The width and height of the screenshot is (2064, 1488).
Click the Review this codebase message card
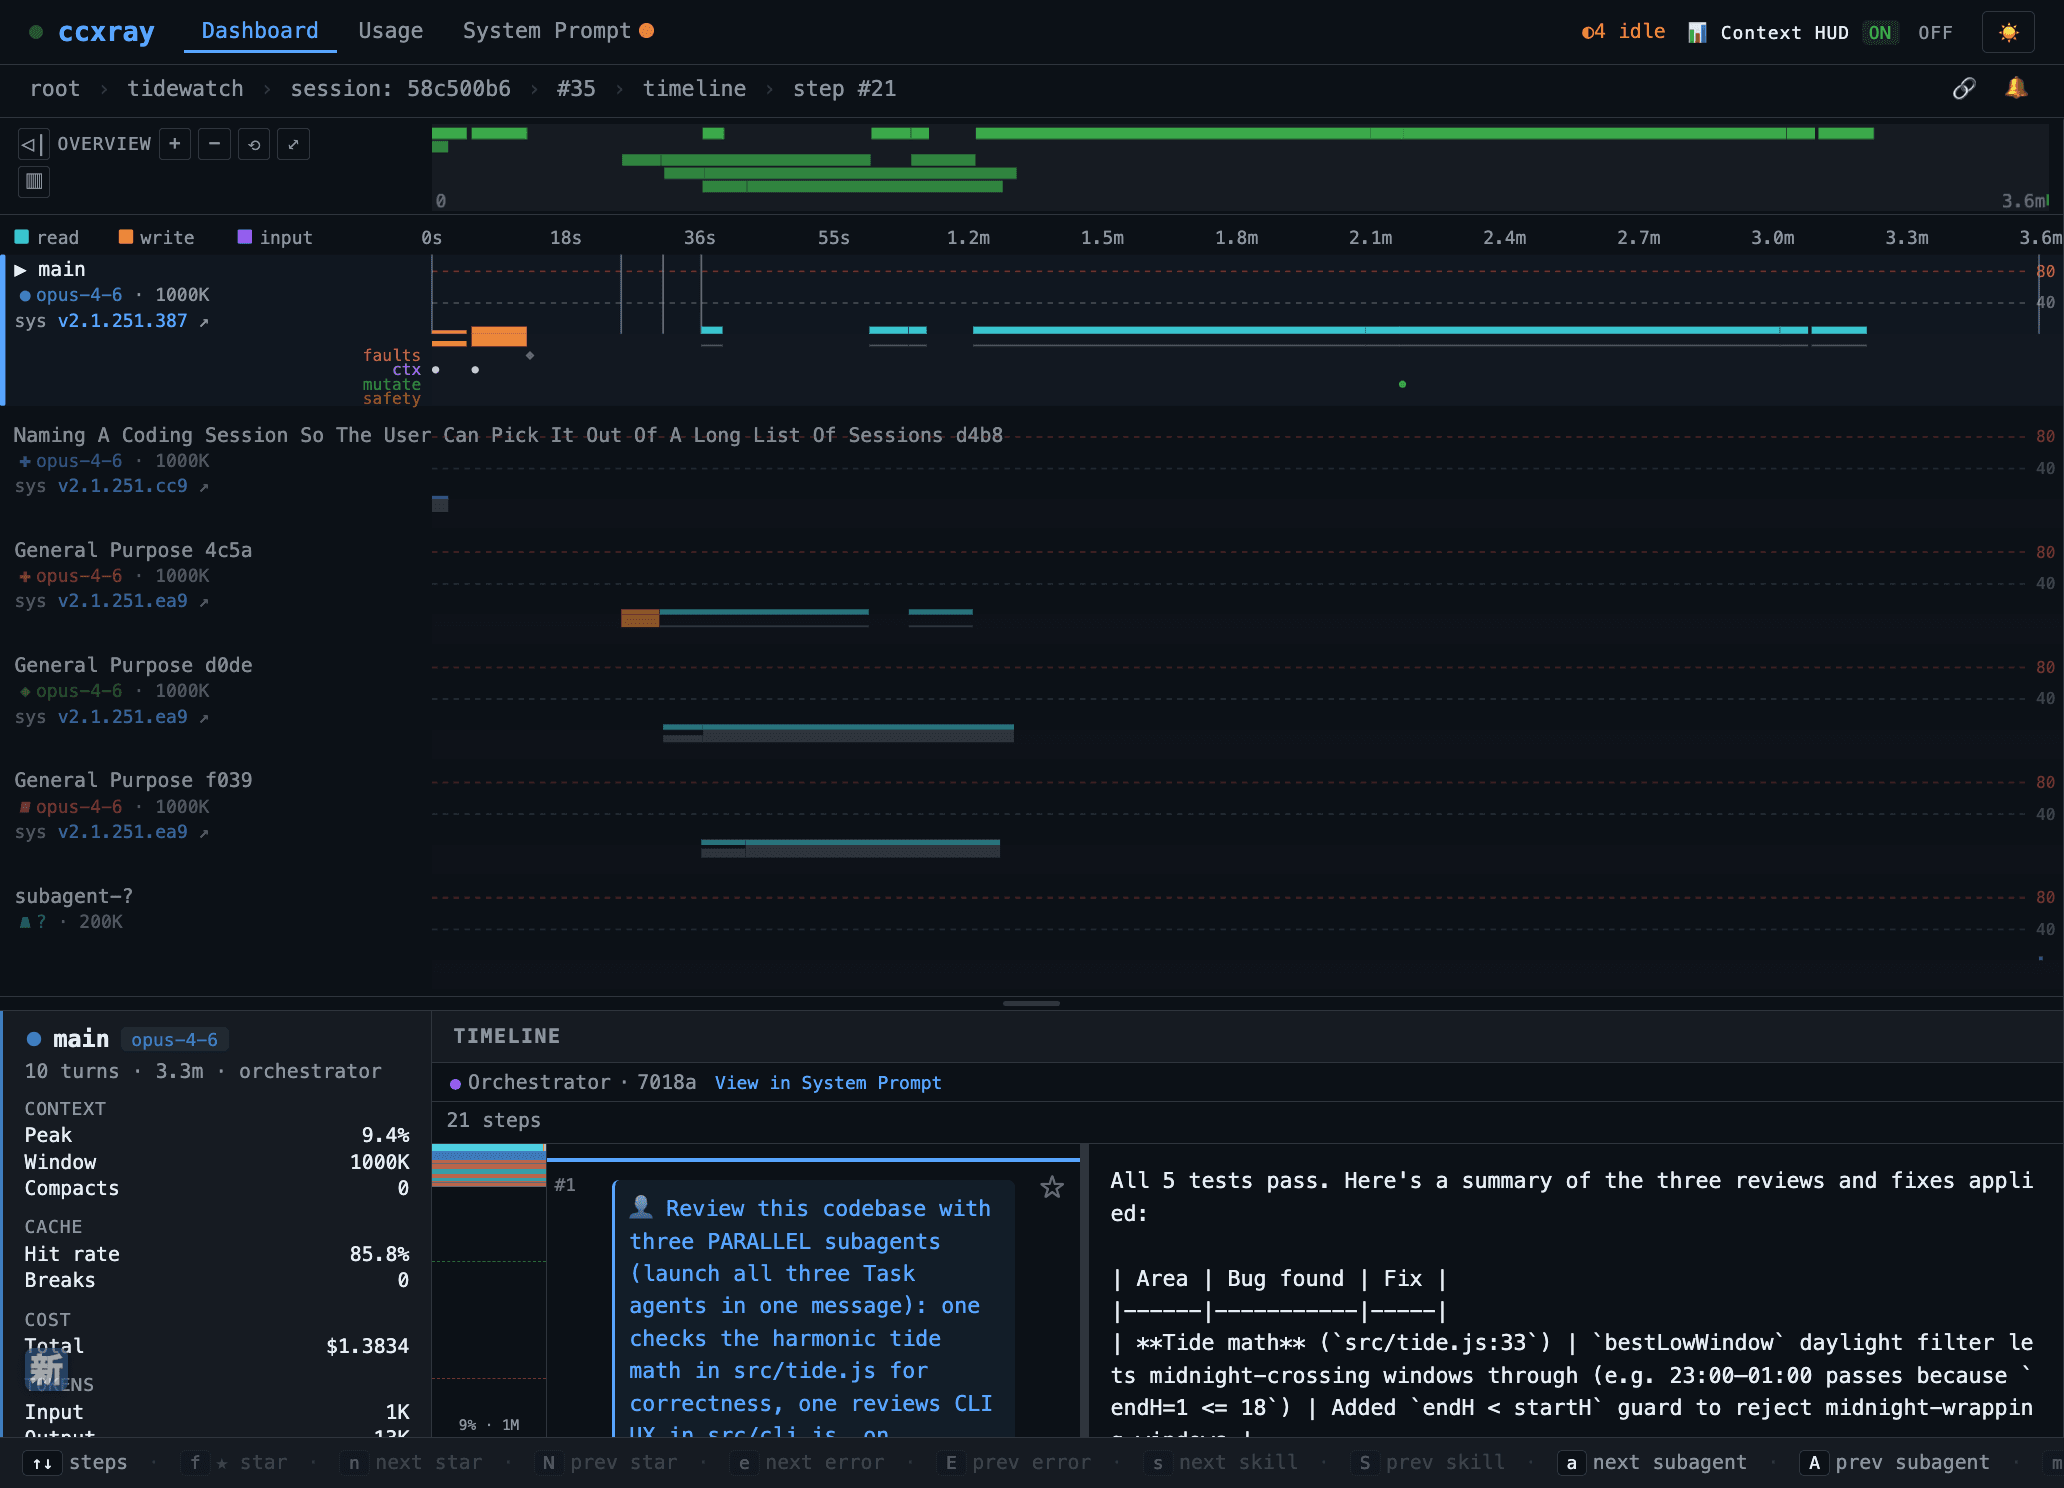(813, 1310)
